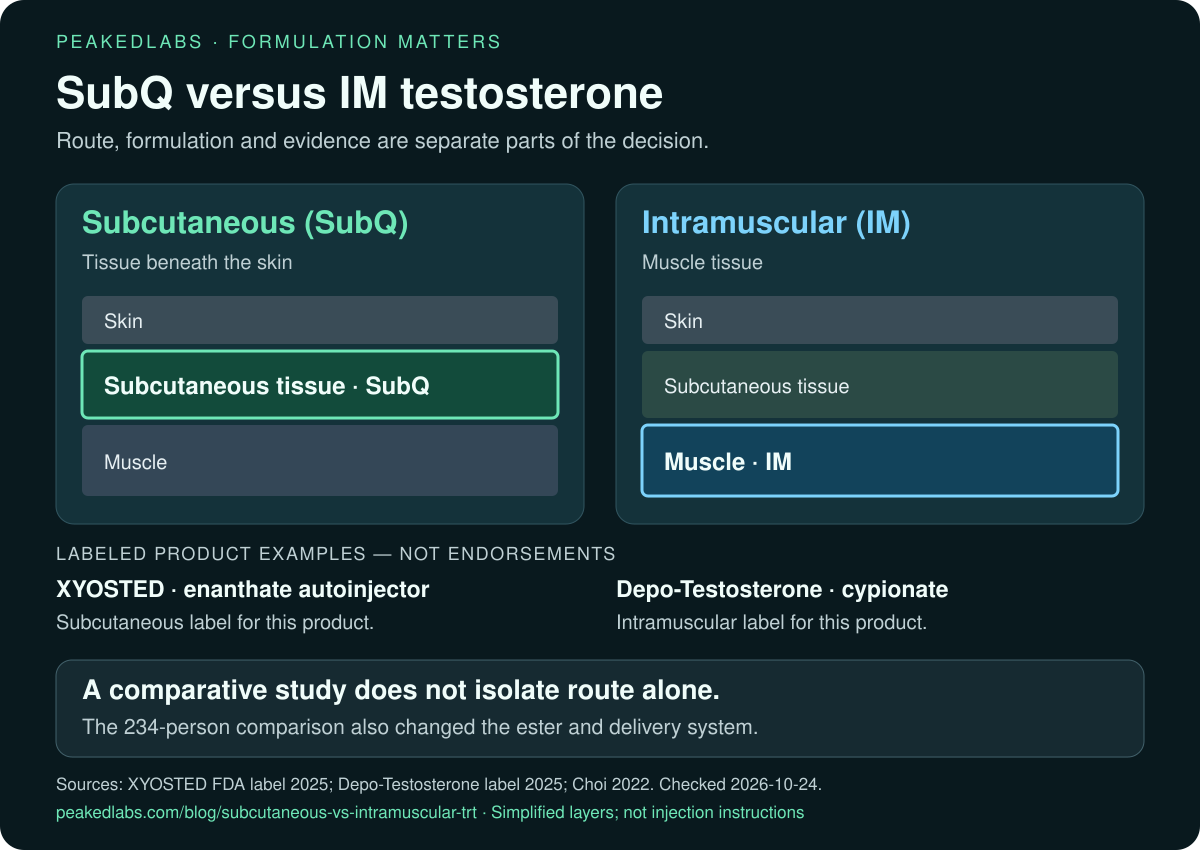Screen dimensions: 1200x850
Task: Click the 'Skin' layer in the IM card
Action: (x=880, y=320)
